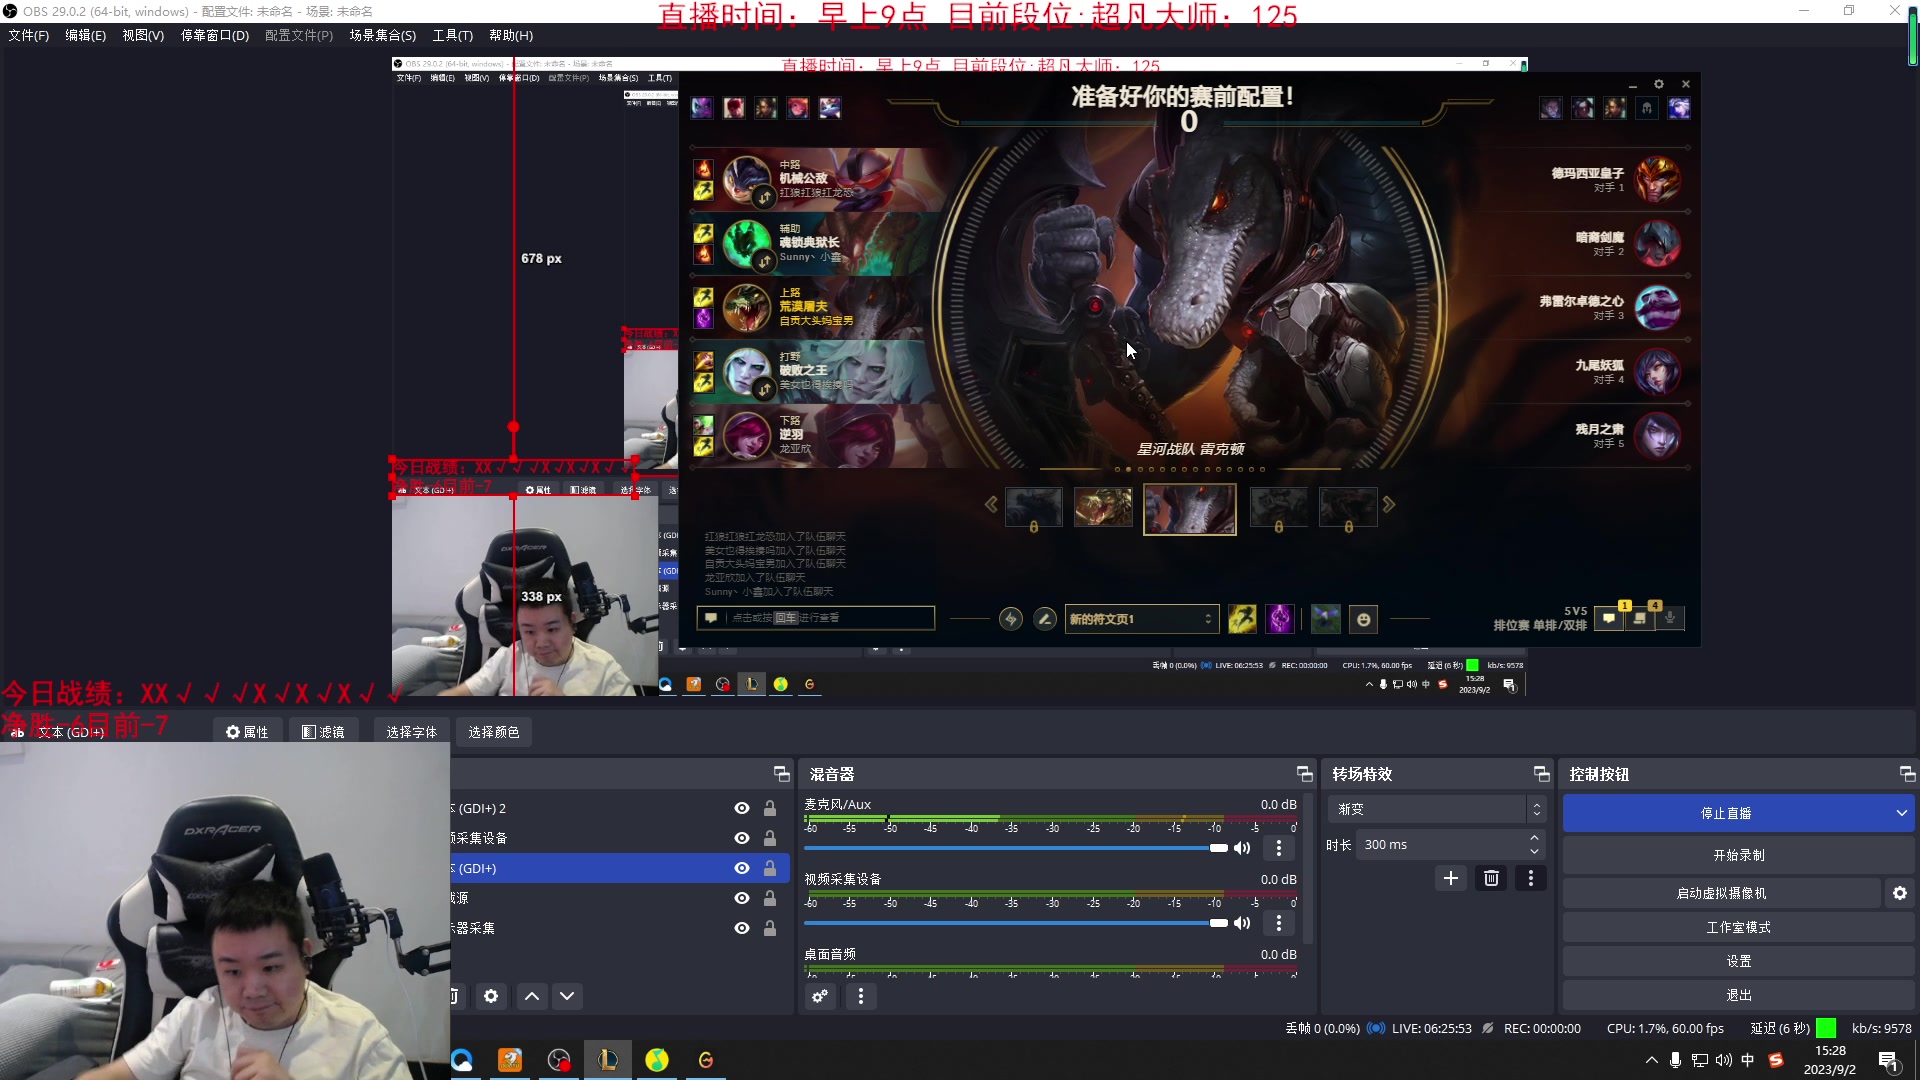The image size is (1920, 1080).
Task: Pop out the sources dock panel
Action: 781,774
